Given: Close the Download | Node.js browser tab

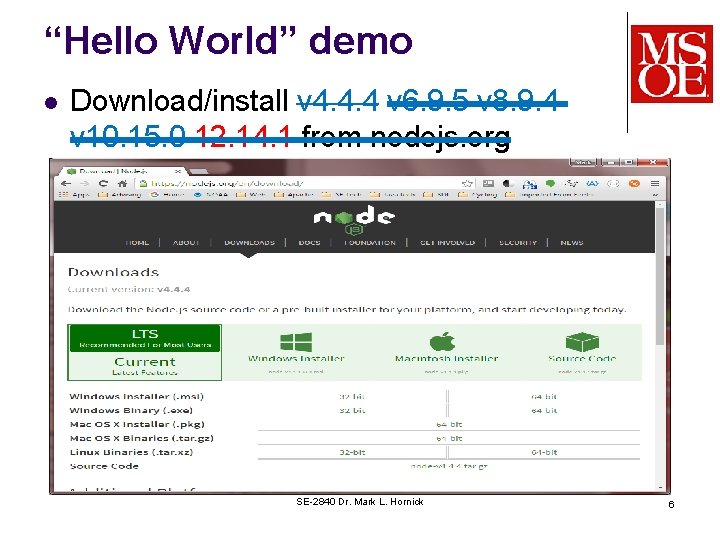Looking at the screenshot, I should (x=178, y=171).
